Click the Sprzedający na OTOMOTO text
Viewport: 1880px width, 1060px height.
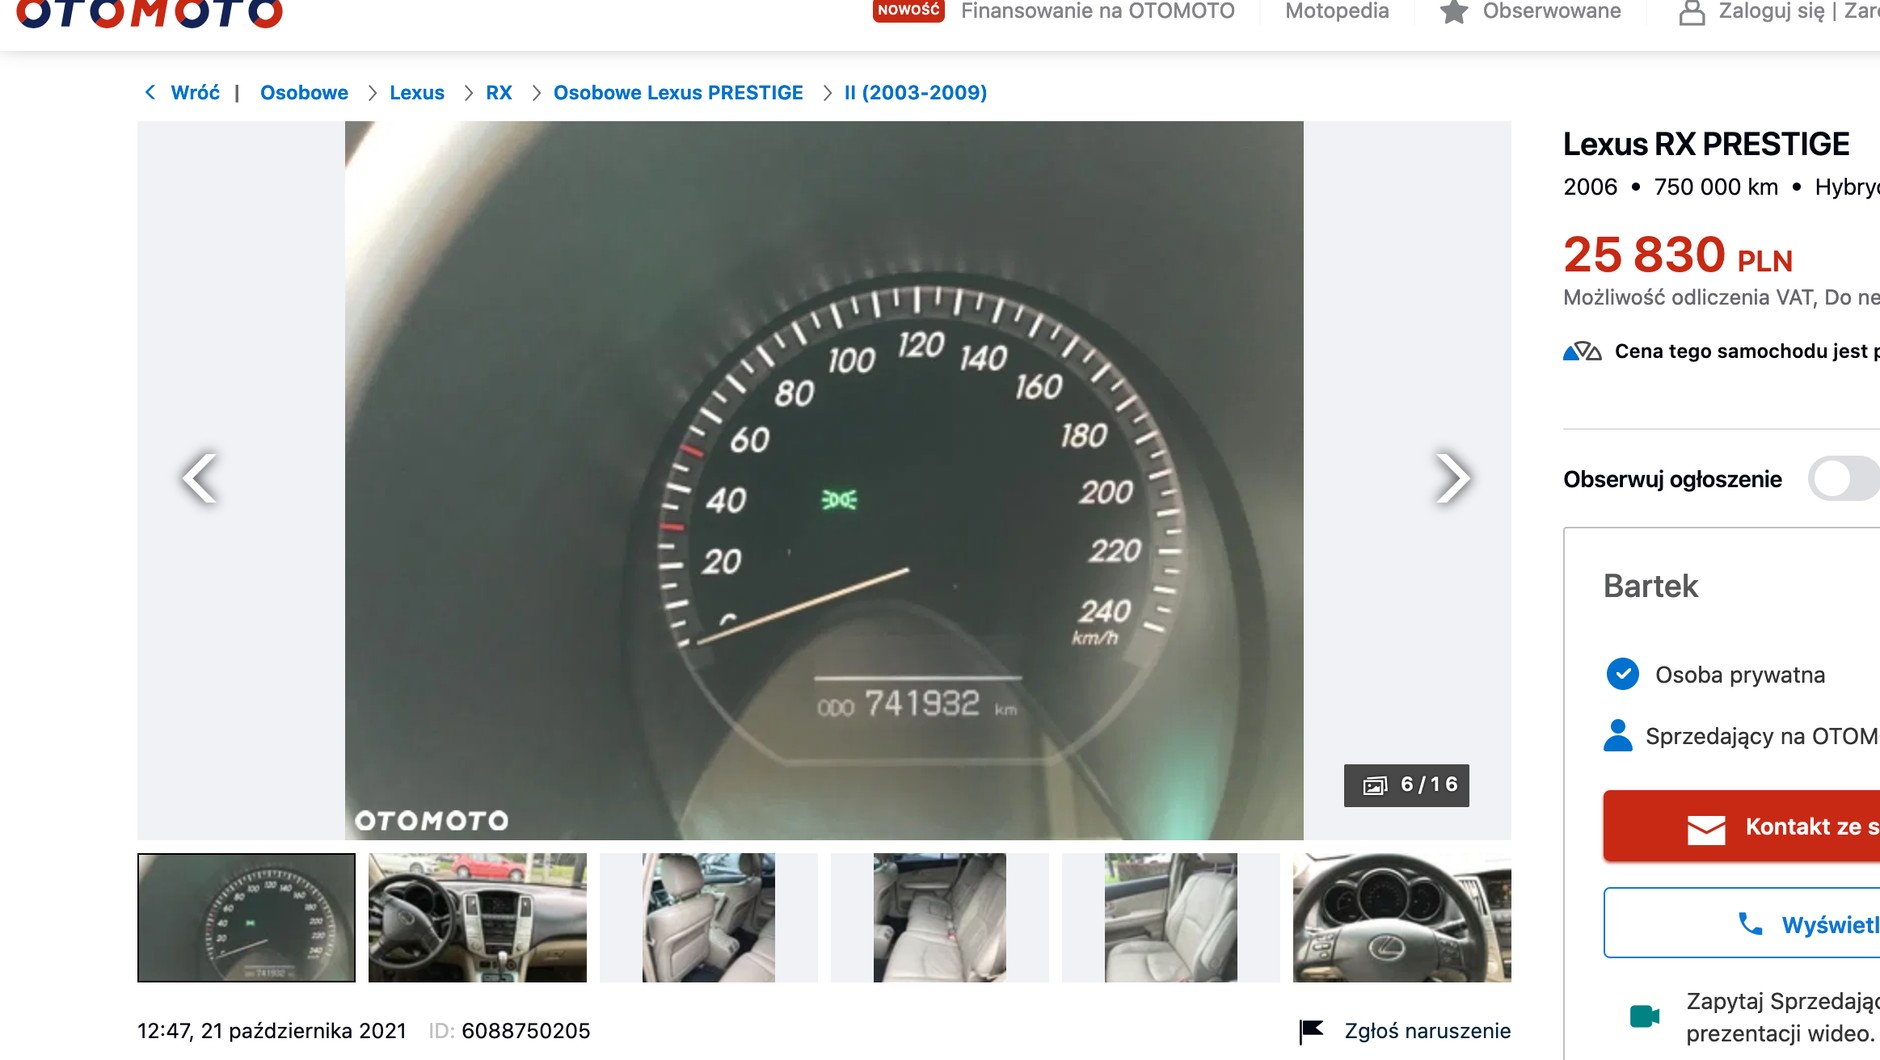(x=1762, y=737)
